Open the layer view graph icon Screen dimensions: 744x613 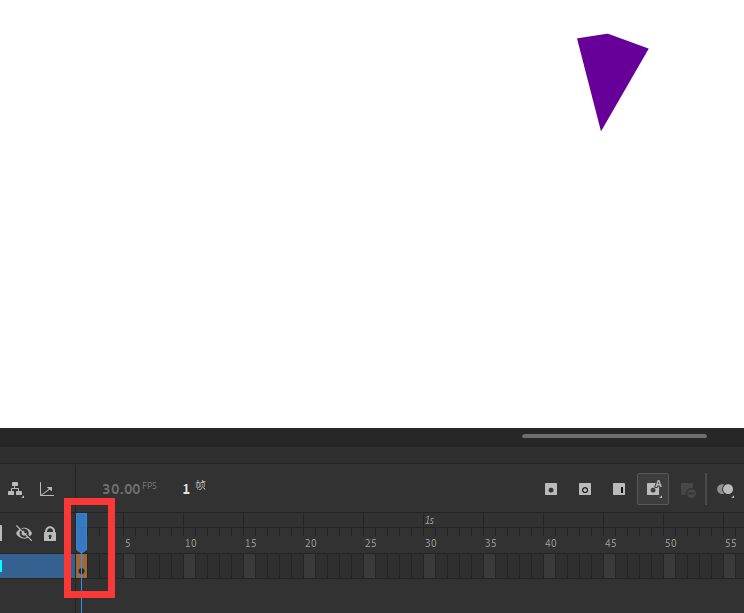coord(46,489)
